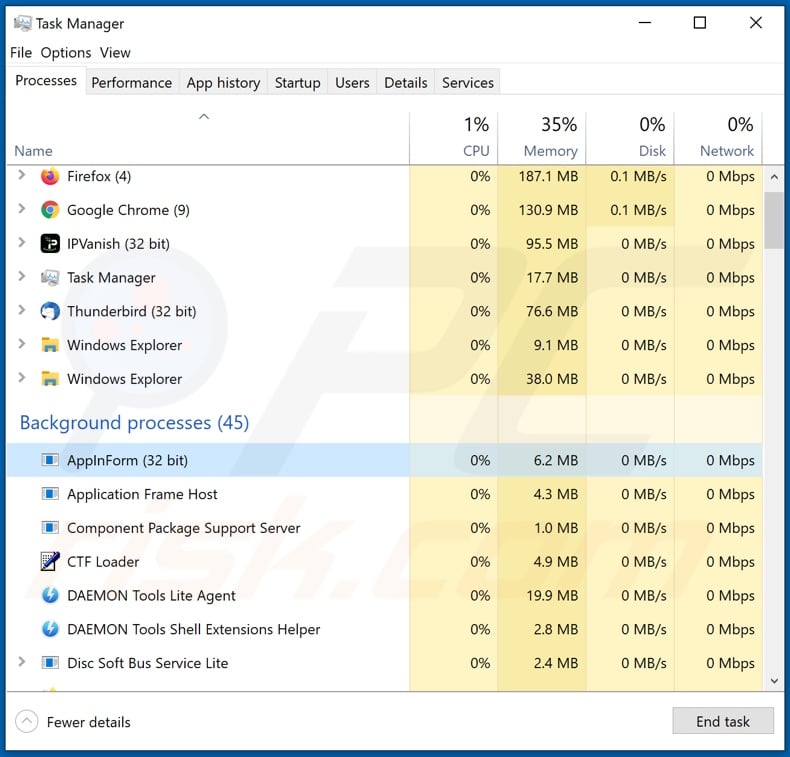Open the Startup tab

[297, 83]
